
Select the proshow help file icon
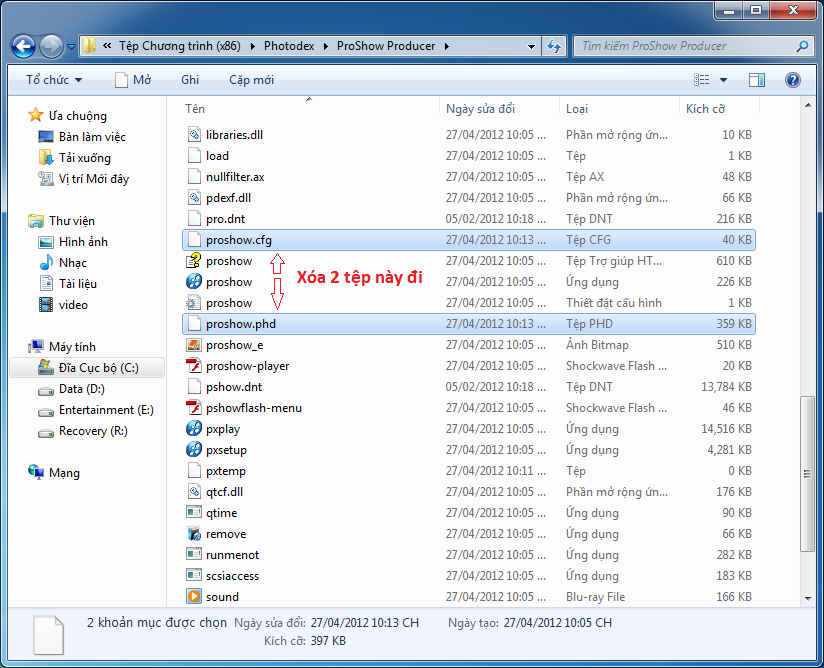[194, 261]
